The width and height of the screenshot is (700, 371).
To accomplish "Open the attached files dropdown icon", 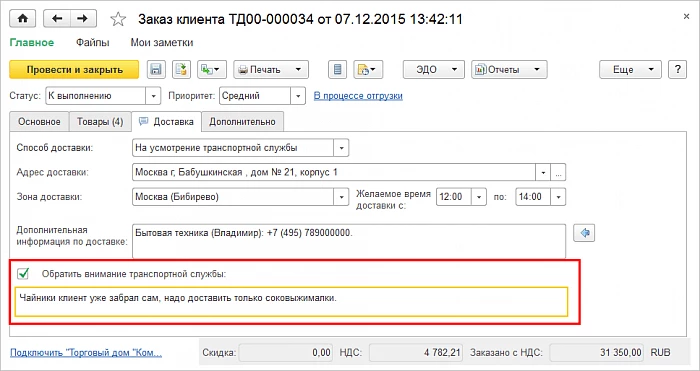I will (x=368, y=70).
